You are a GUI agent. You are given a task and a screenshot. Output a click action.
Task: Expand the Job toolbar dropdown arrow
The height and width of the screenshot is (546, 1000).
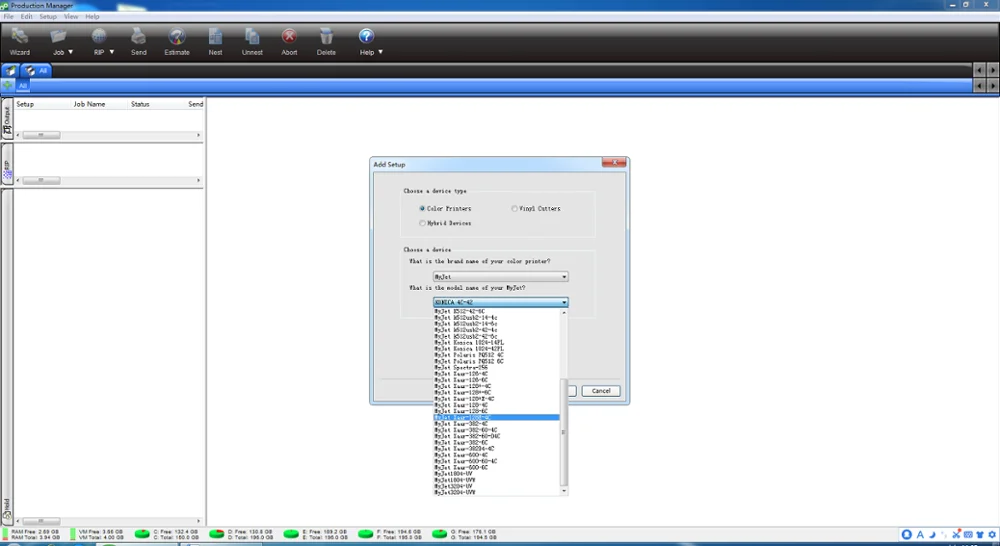(x=71, y=52)
